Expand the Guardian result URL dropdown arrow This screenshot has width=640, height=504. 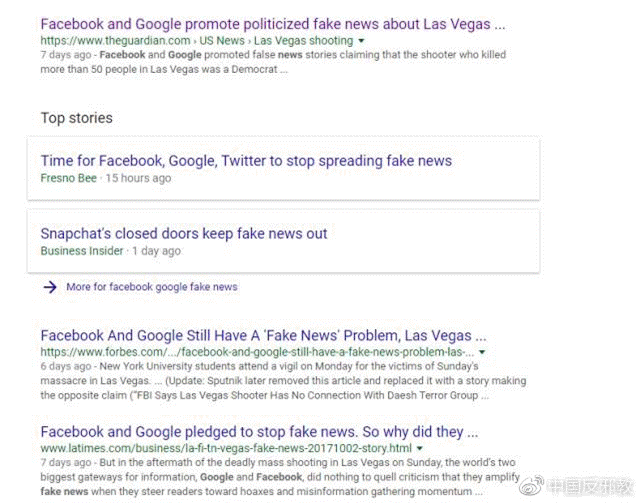point(361,41)
